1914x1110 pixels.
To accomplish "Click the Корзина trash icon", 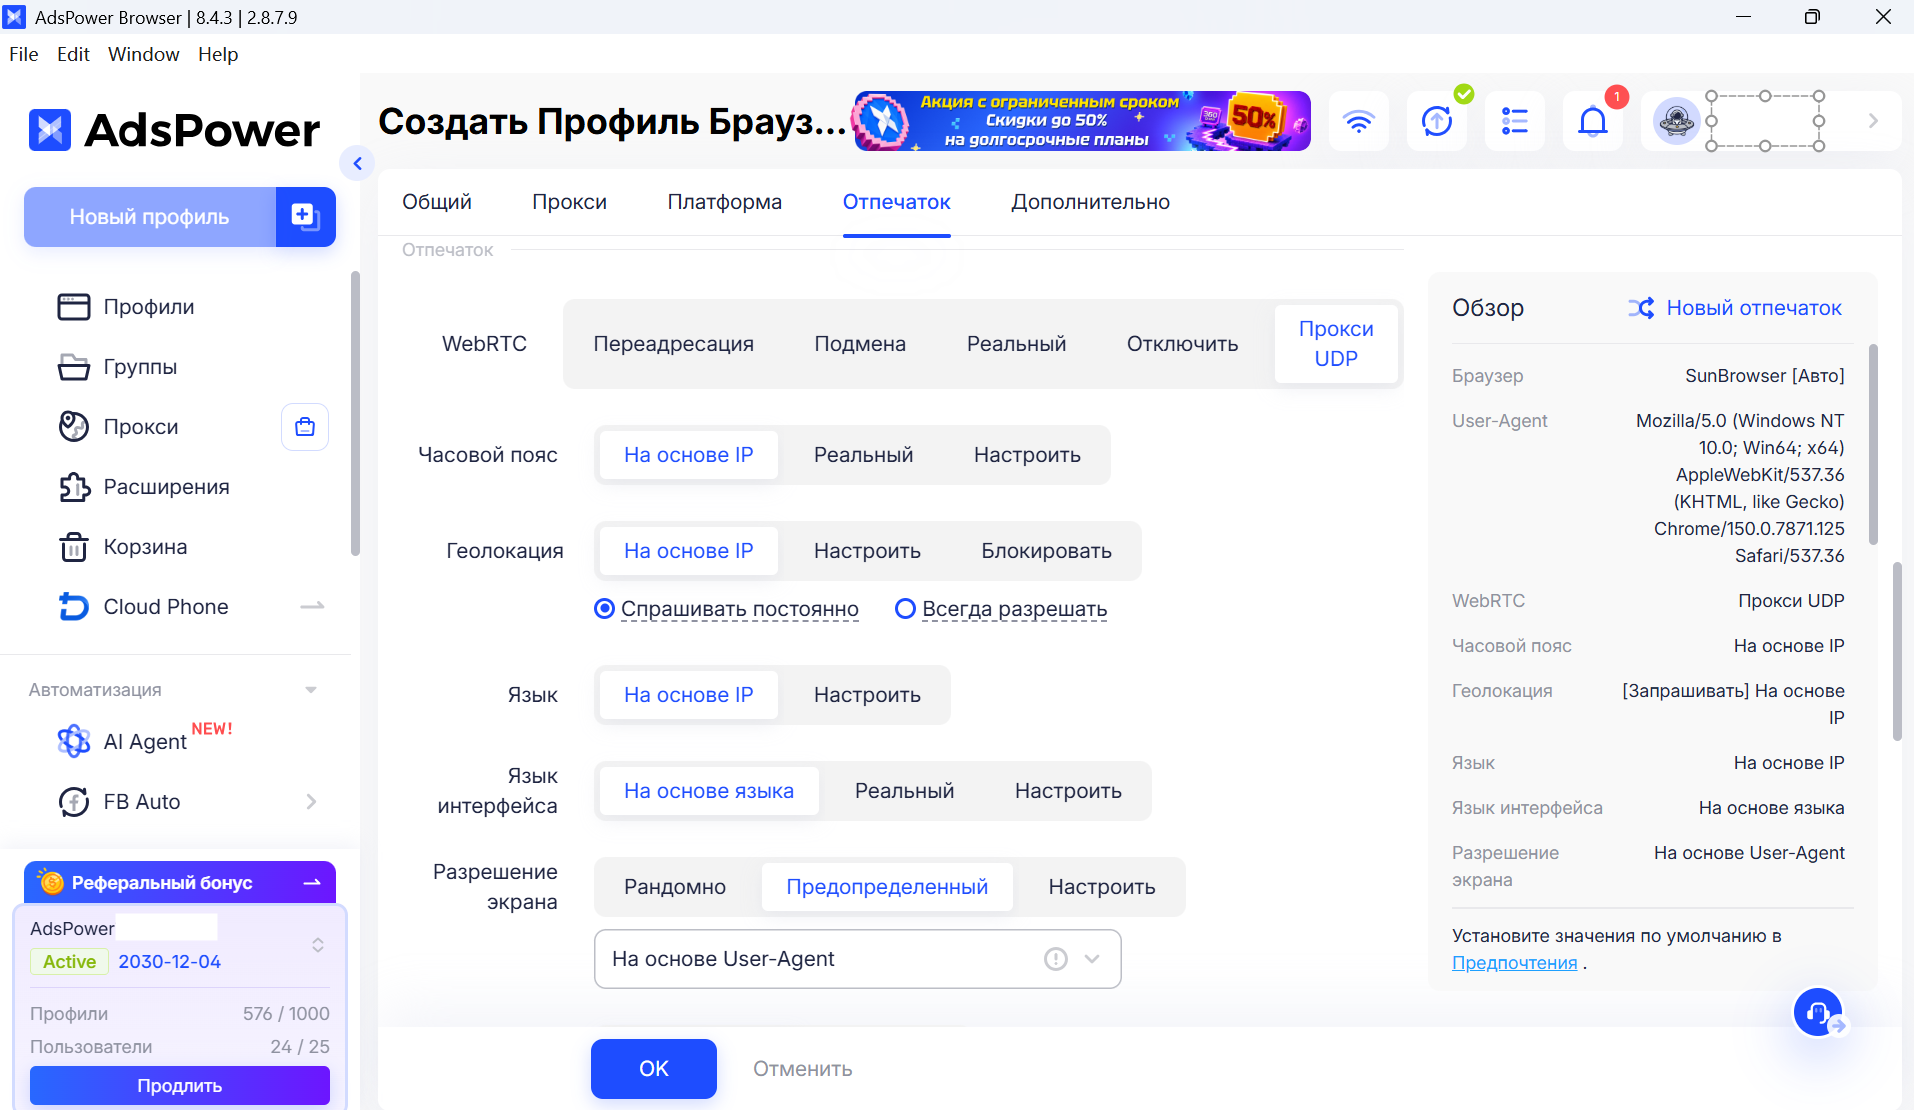I will click(74, 547).
